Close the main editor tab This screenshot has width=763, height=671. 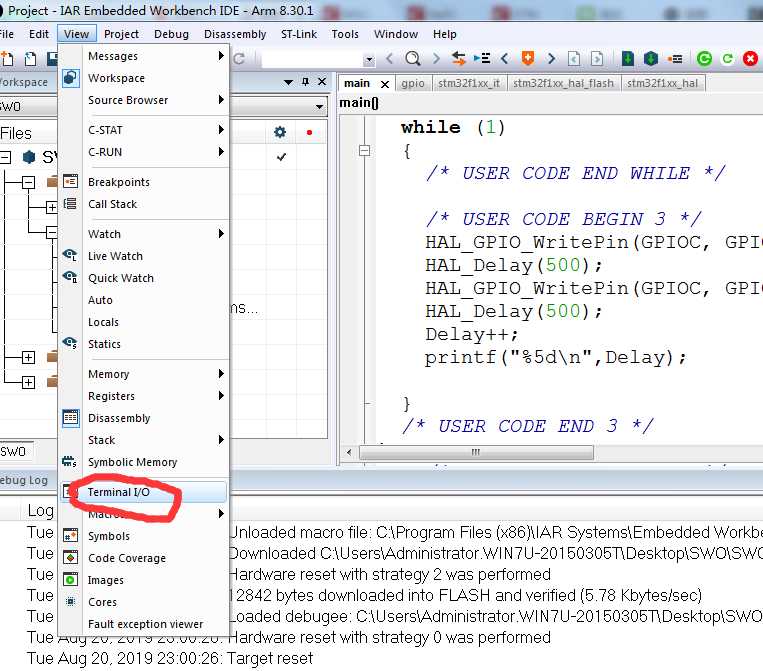coord(385,84)
